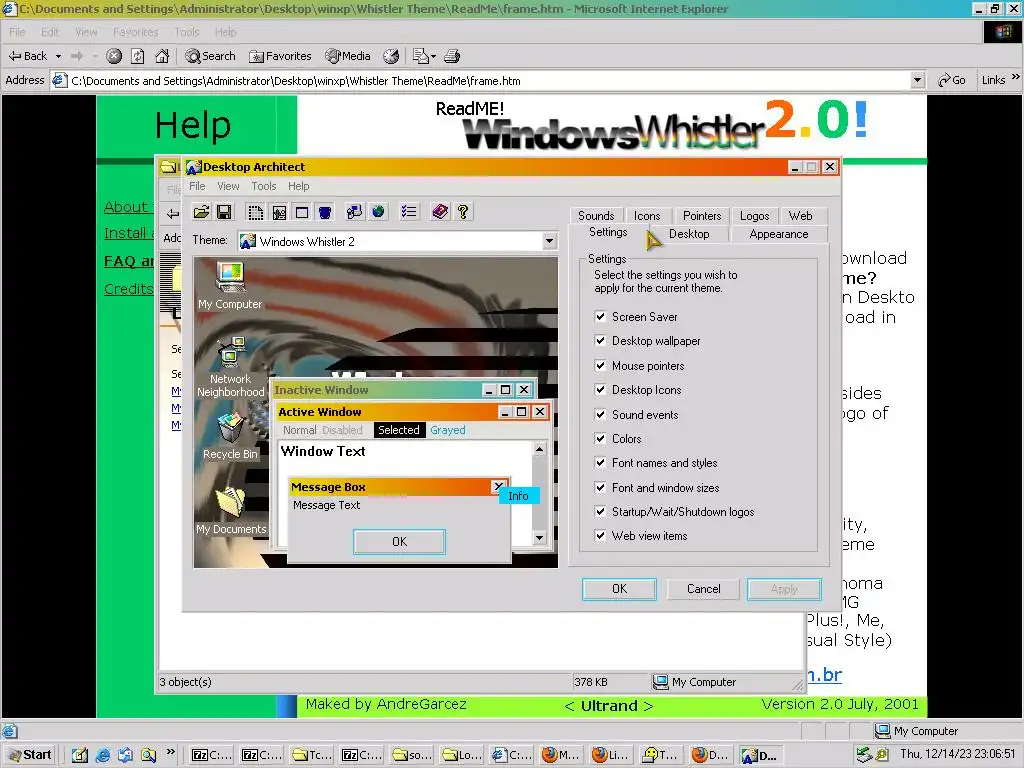Expand the Theme dropdown list
This screenshot has height=768, width=1024.
click(549, 242)
